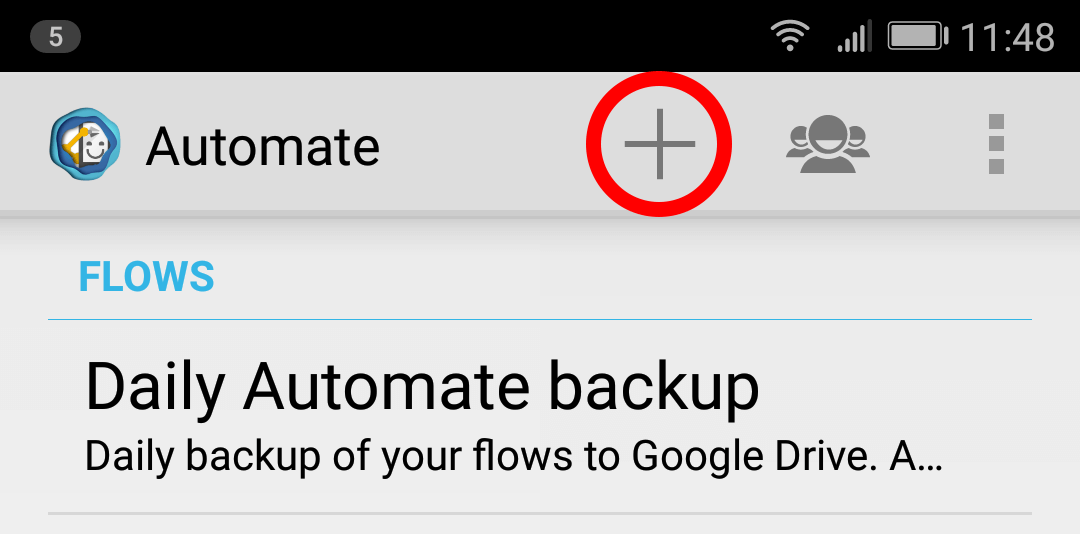Click the Automate app logo
Image resolution: width=1080 pixels, height=534 pixels.
(x=85, y=144)
